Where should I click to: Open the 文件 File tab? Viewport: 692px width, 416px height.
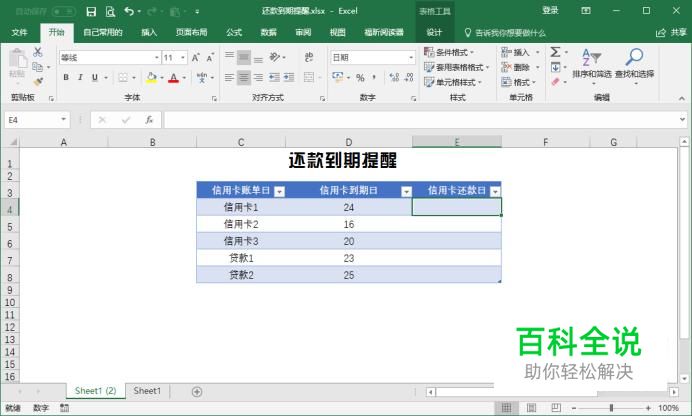click(x=19, y=32)
